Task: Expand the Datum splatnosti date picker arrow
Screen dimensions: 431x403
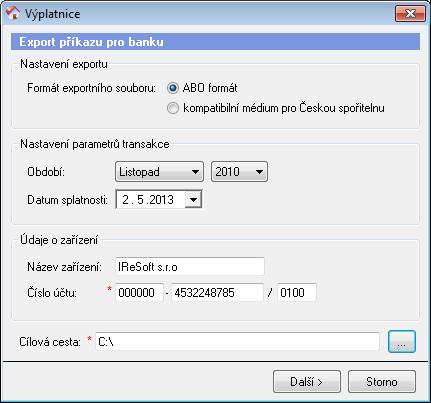Action: click(193, 200)
